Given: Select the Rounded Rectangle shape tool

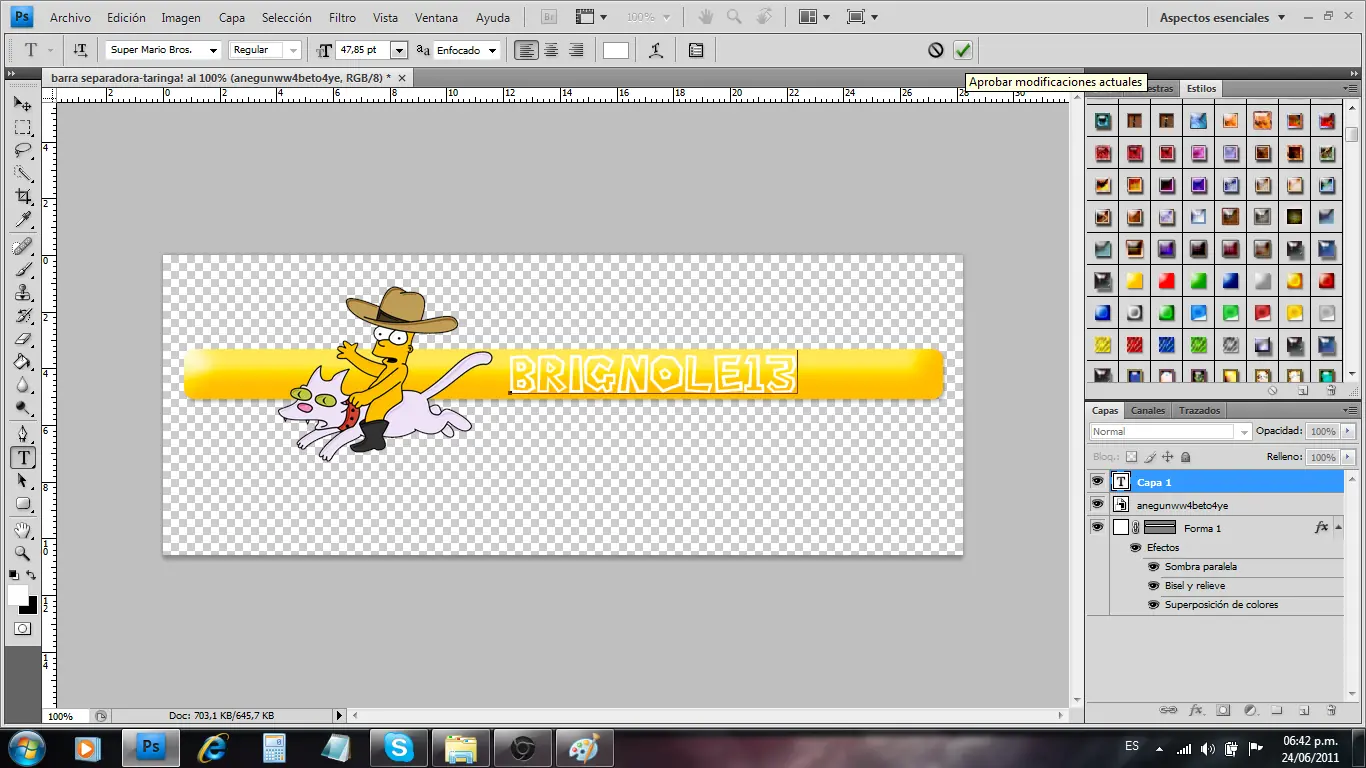Looking at the screenshot, I should click(x=22, y=504).
